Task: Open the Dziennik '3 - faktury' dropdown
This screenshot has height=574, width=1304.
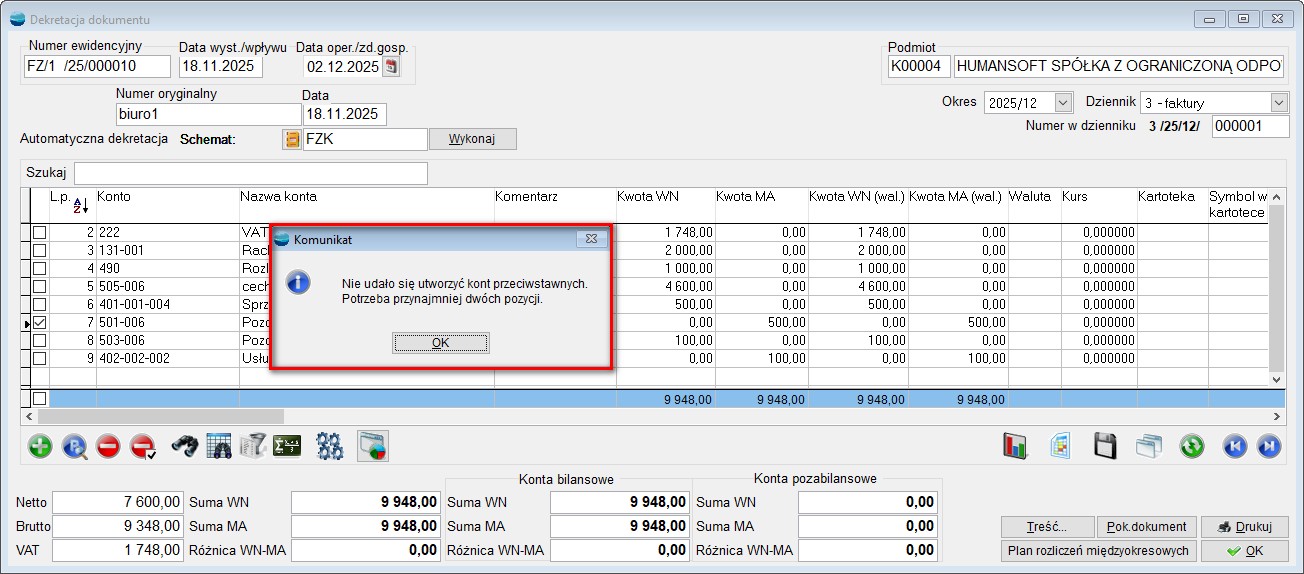Action: [1278, 103]
